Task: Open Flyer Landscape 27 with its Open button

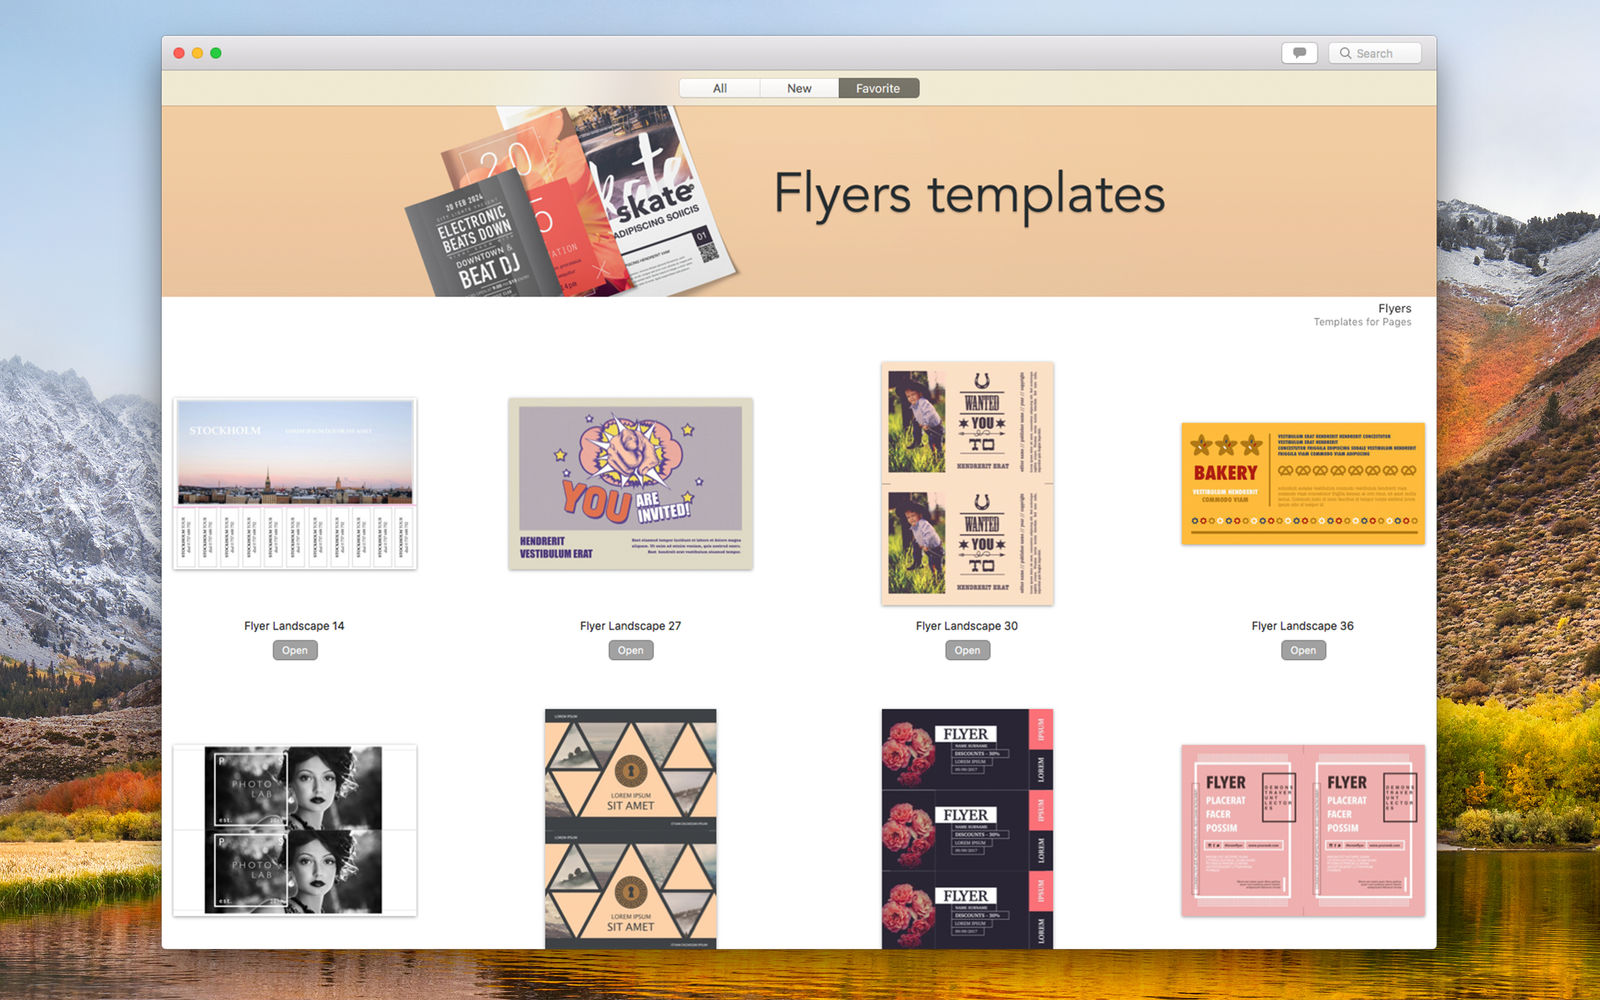Action: point(631,650)
